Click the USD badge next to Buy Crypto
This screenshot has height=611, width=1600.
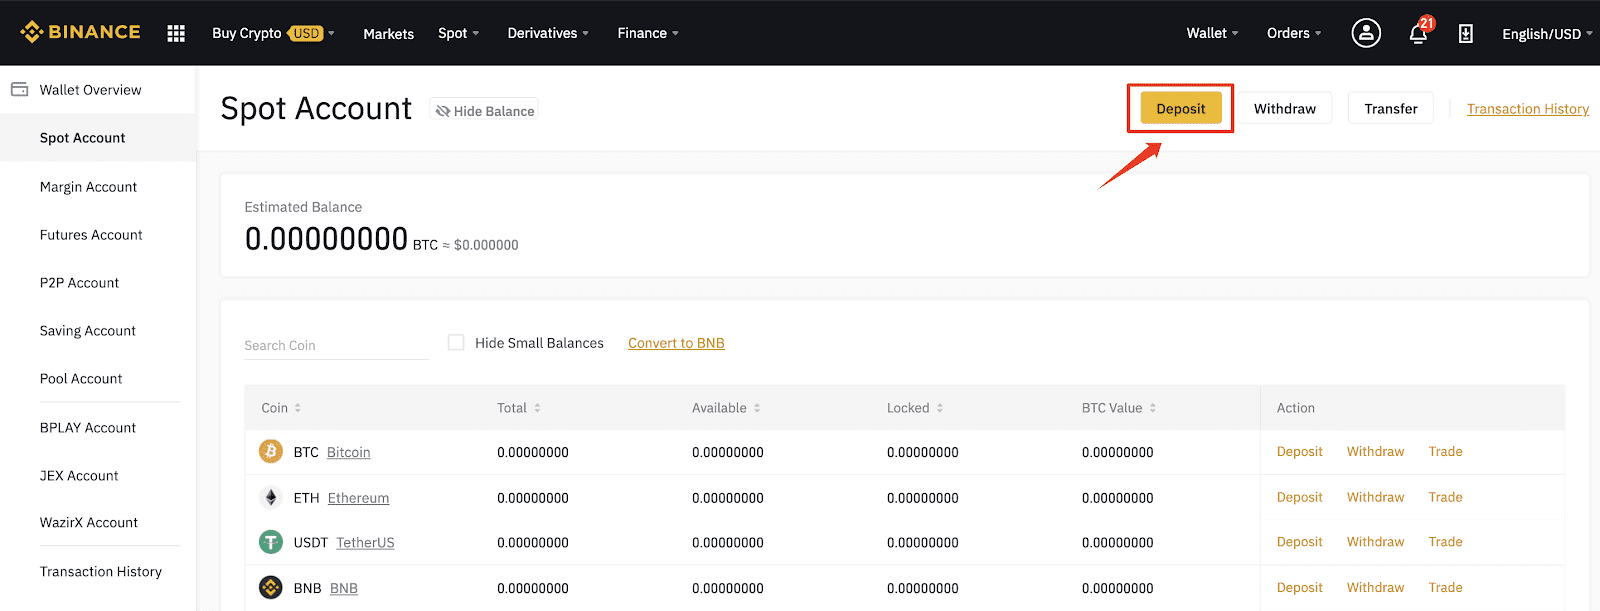(x=305, y=33)
